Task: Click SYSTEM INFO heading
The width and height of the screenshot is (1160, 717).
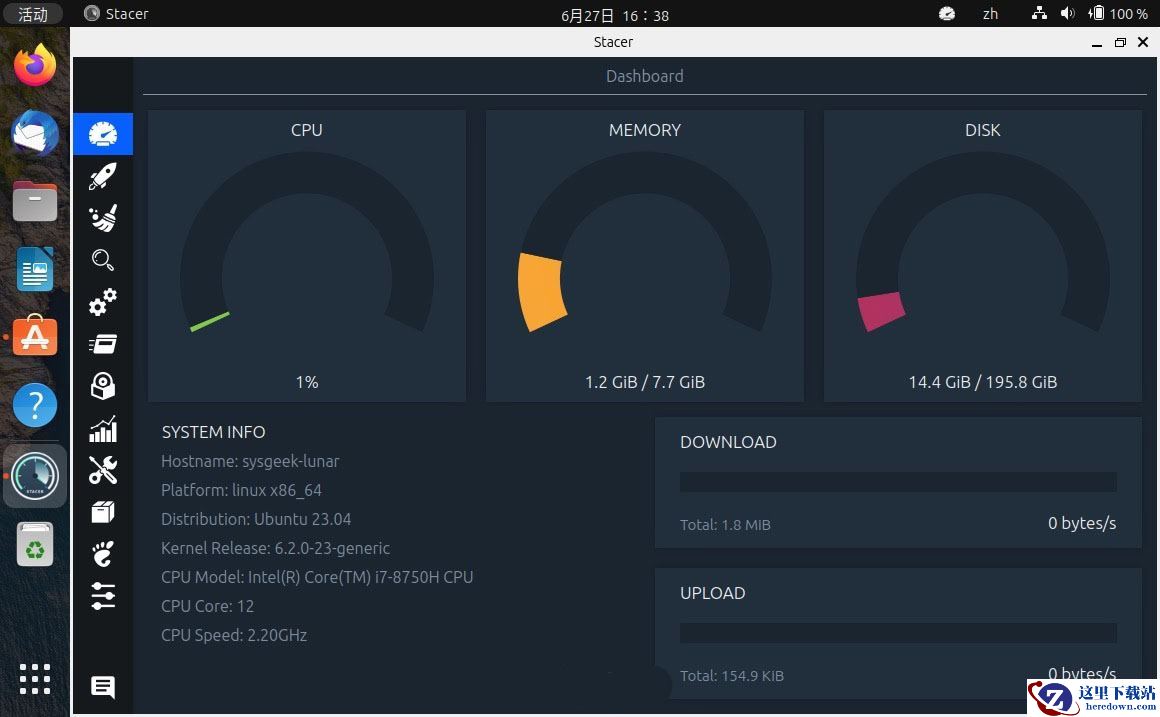Action: [213, 432]
